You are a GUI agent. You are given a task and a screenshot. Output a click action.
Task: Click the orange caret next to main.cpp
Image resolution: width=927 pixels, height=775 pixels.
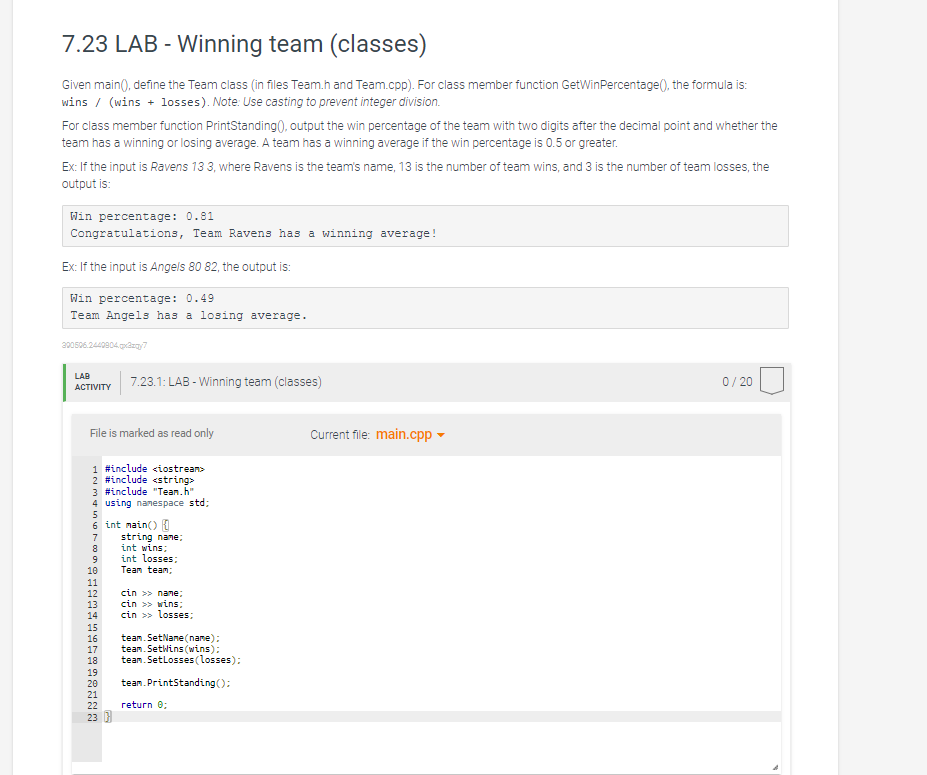pyautogui.click(x=440, y=435)
